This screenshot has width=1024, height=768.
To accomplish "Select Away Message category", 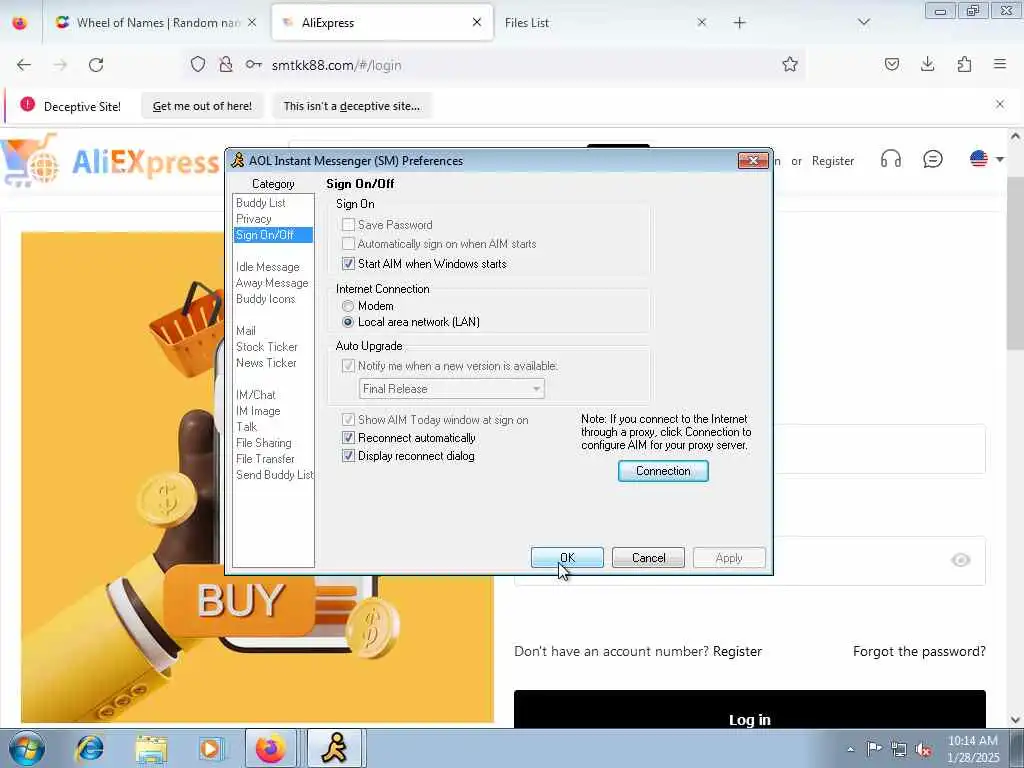I will [x=272, y=283].
